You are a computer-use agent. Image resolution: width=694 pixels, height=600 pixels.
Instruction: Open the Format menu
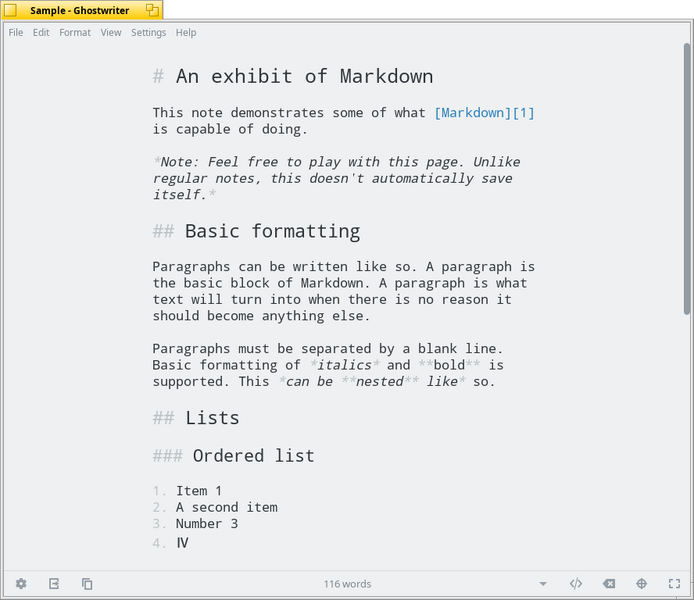pos(75,32)
